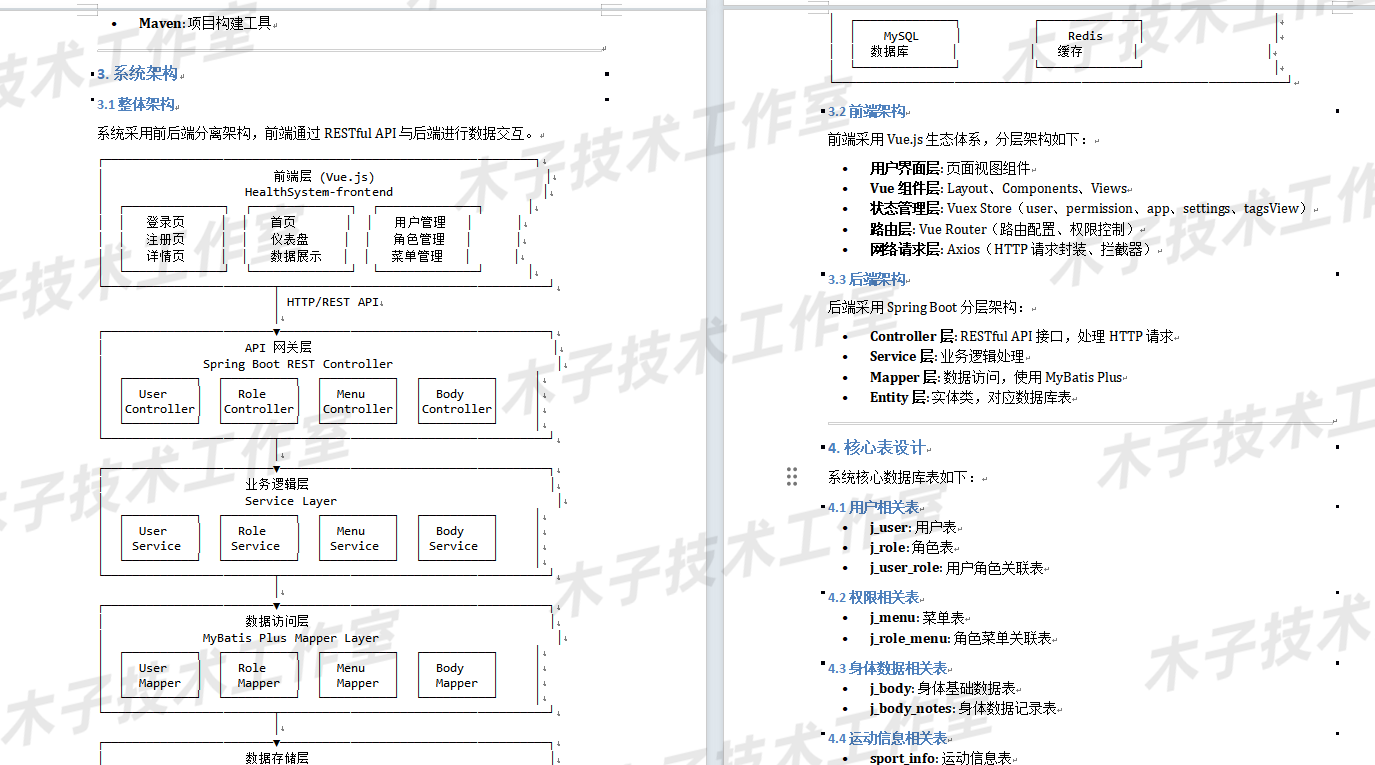
Task: Collapse the "4.1 用户相关表" heading marker
Action: [822, 507]
